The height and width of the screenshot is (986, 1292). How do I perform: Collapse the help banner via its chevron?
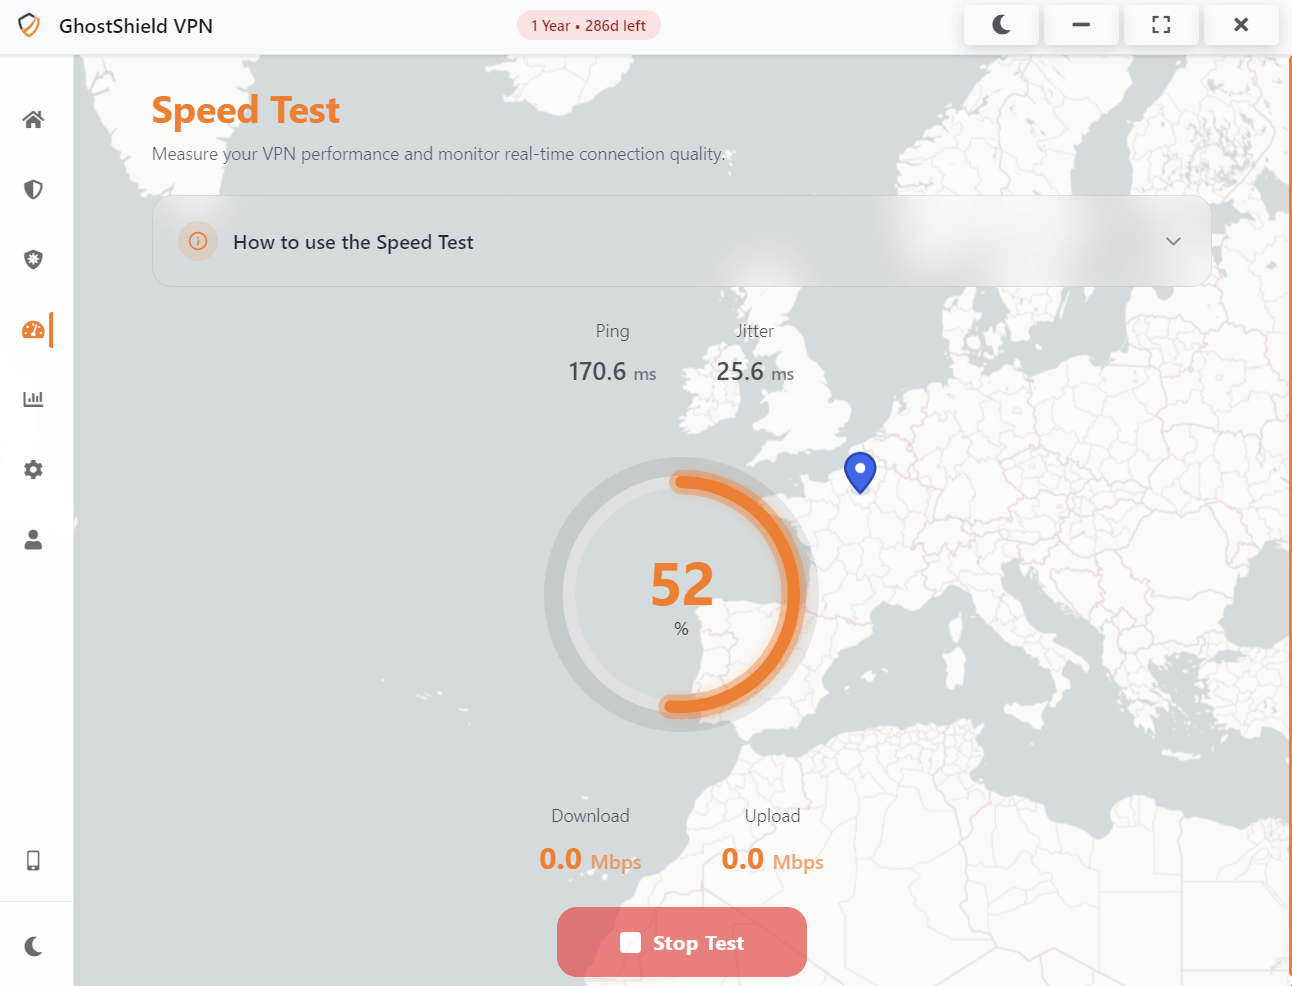coord(1172,241)
